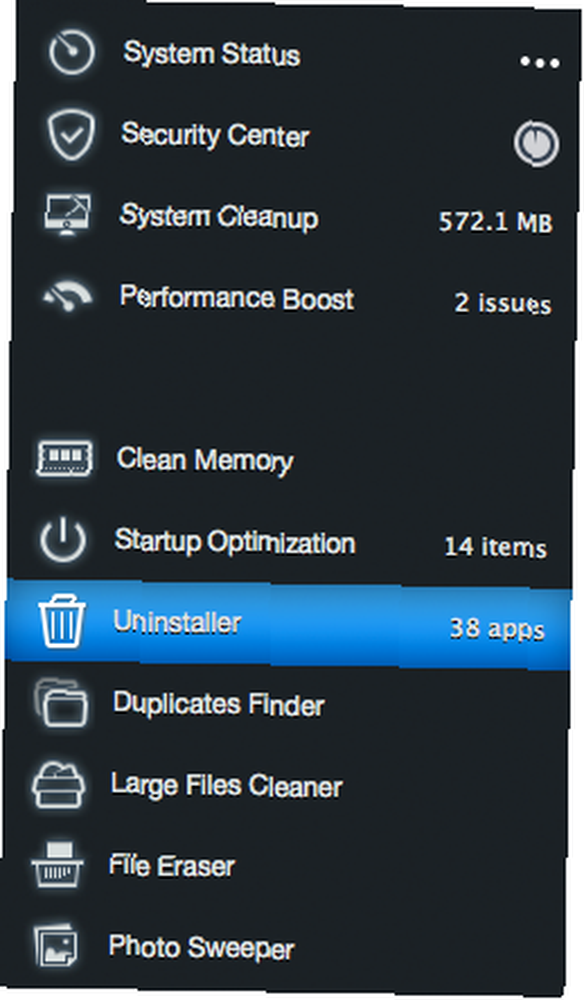Click the Security Center shield icon
The width and height of the screenshot is (584, 1000).
(x=71, y=135)
